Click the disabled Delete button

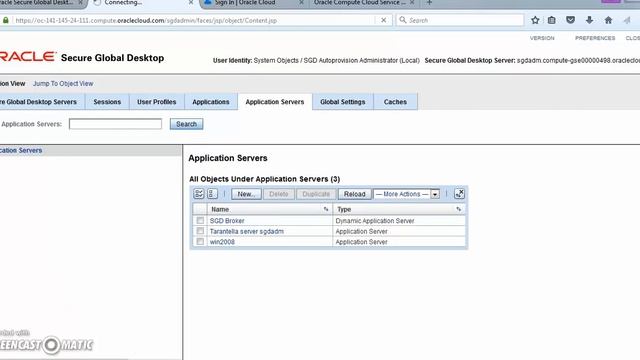pyautogui.click(x=279, y=194)
